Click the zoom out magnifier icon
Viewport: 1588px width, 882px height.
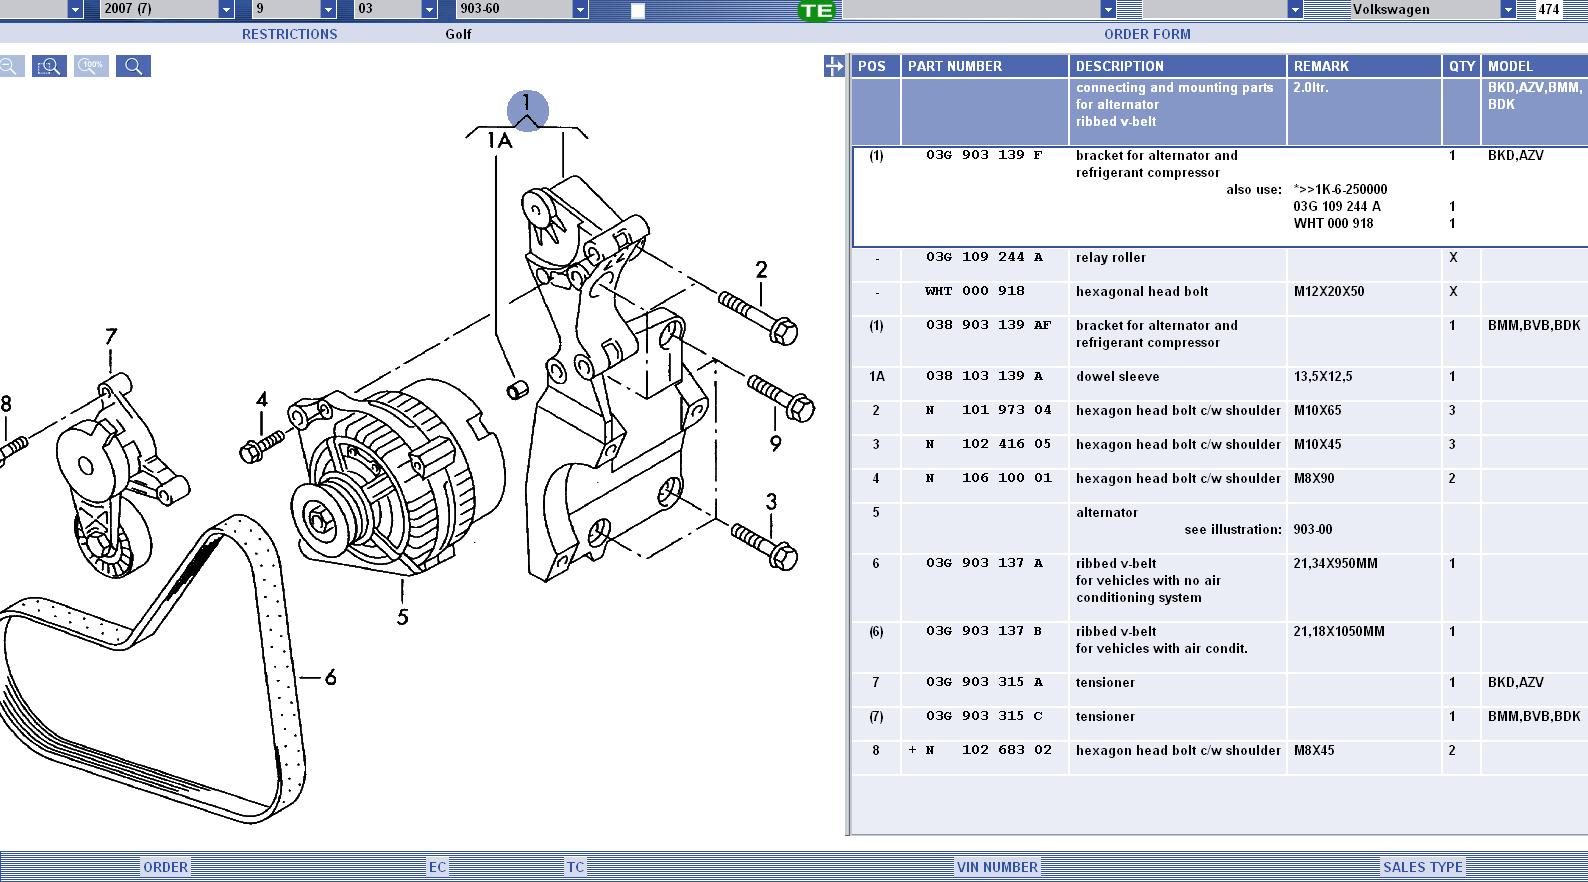pyautogui.click(x=9, y=67)
